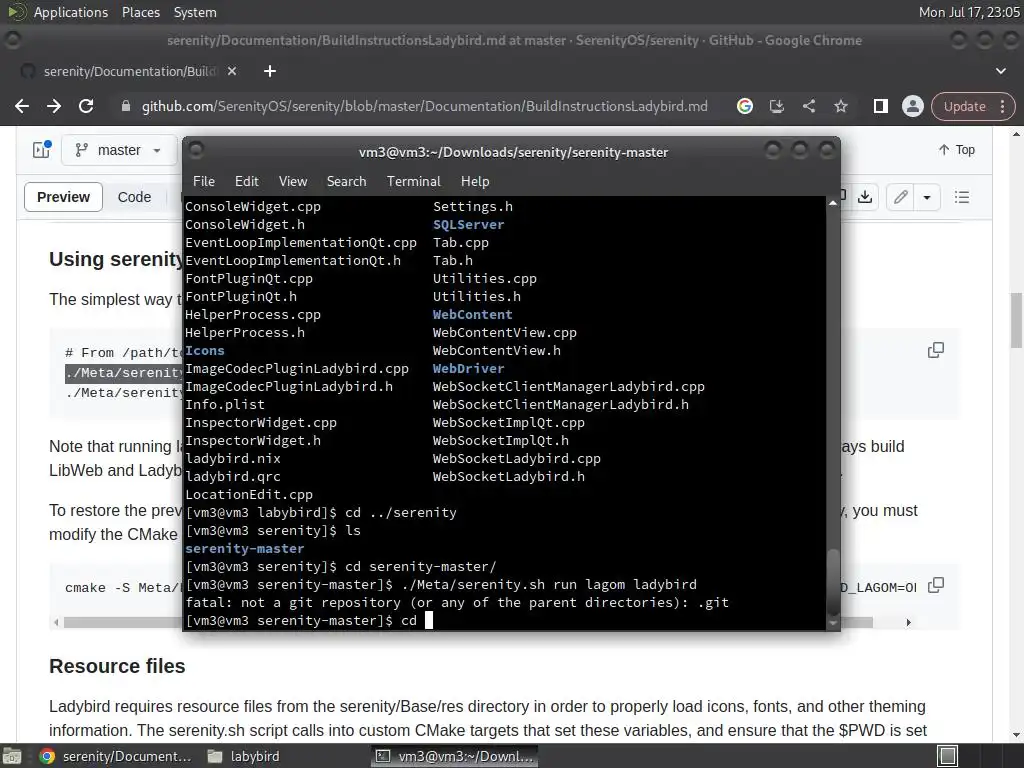Click serenity-master directory in terminal output

(245, 549)
